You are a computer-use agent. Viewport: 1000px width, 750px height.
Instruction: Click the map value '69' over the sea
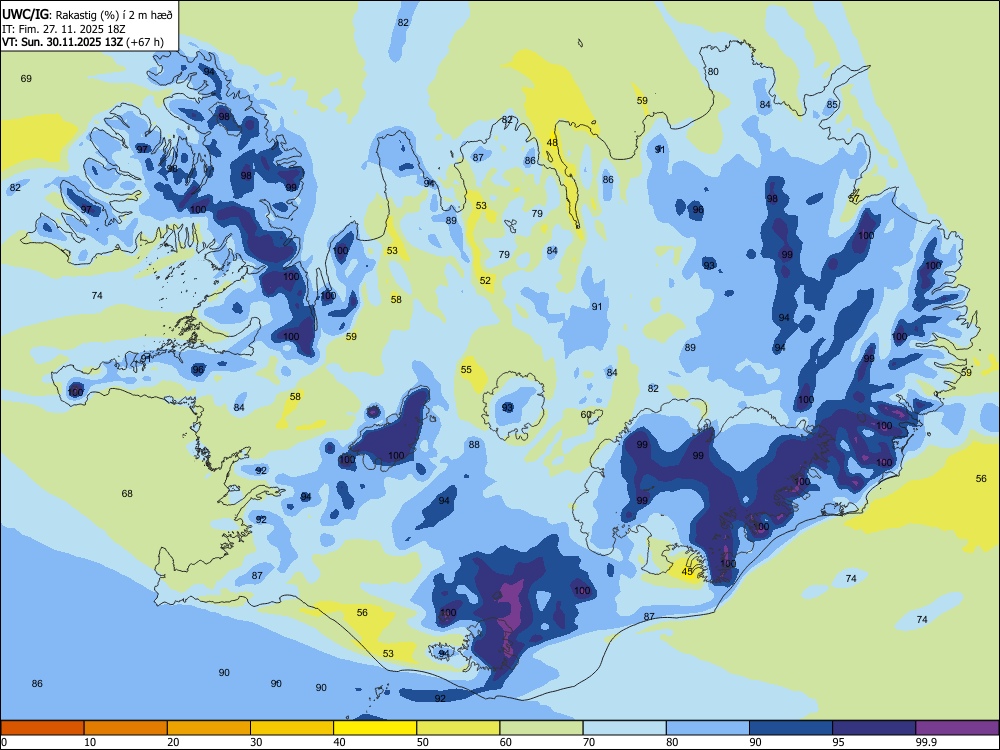click(26, 78)
